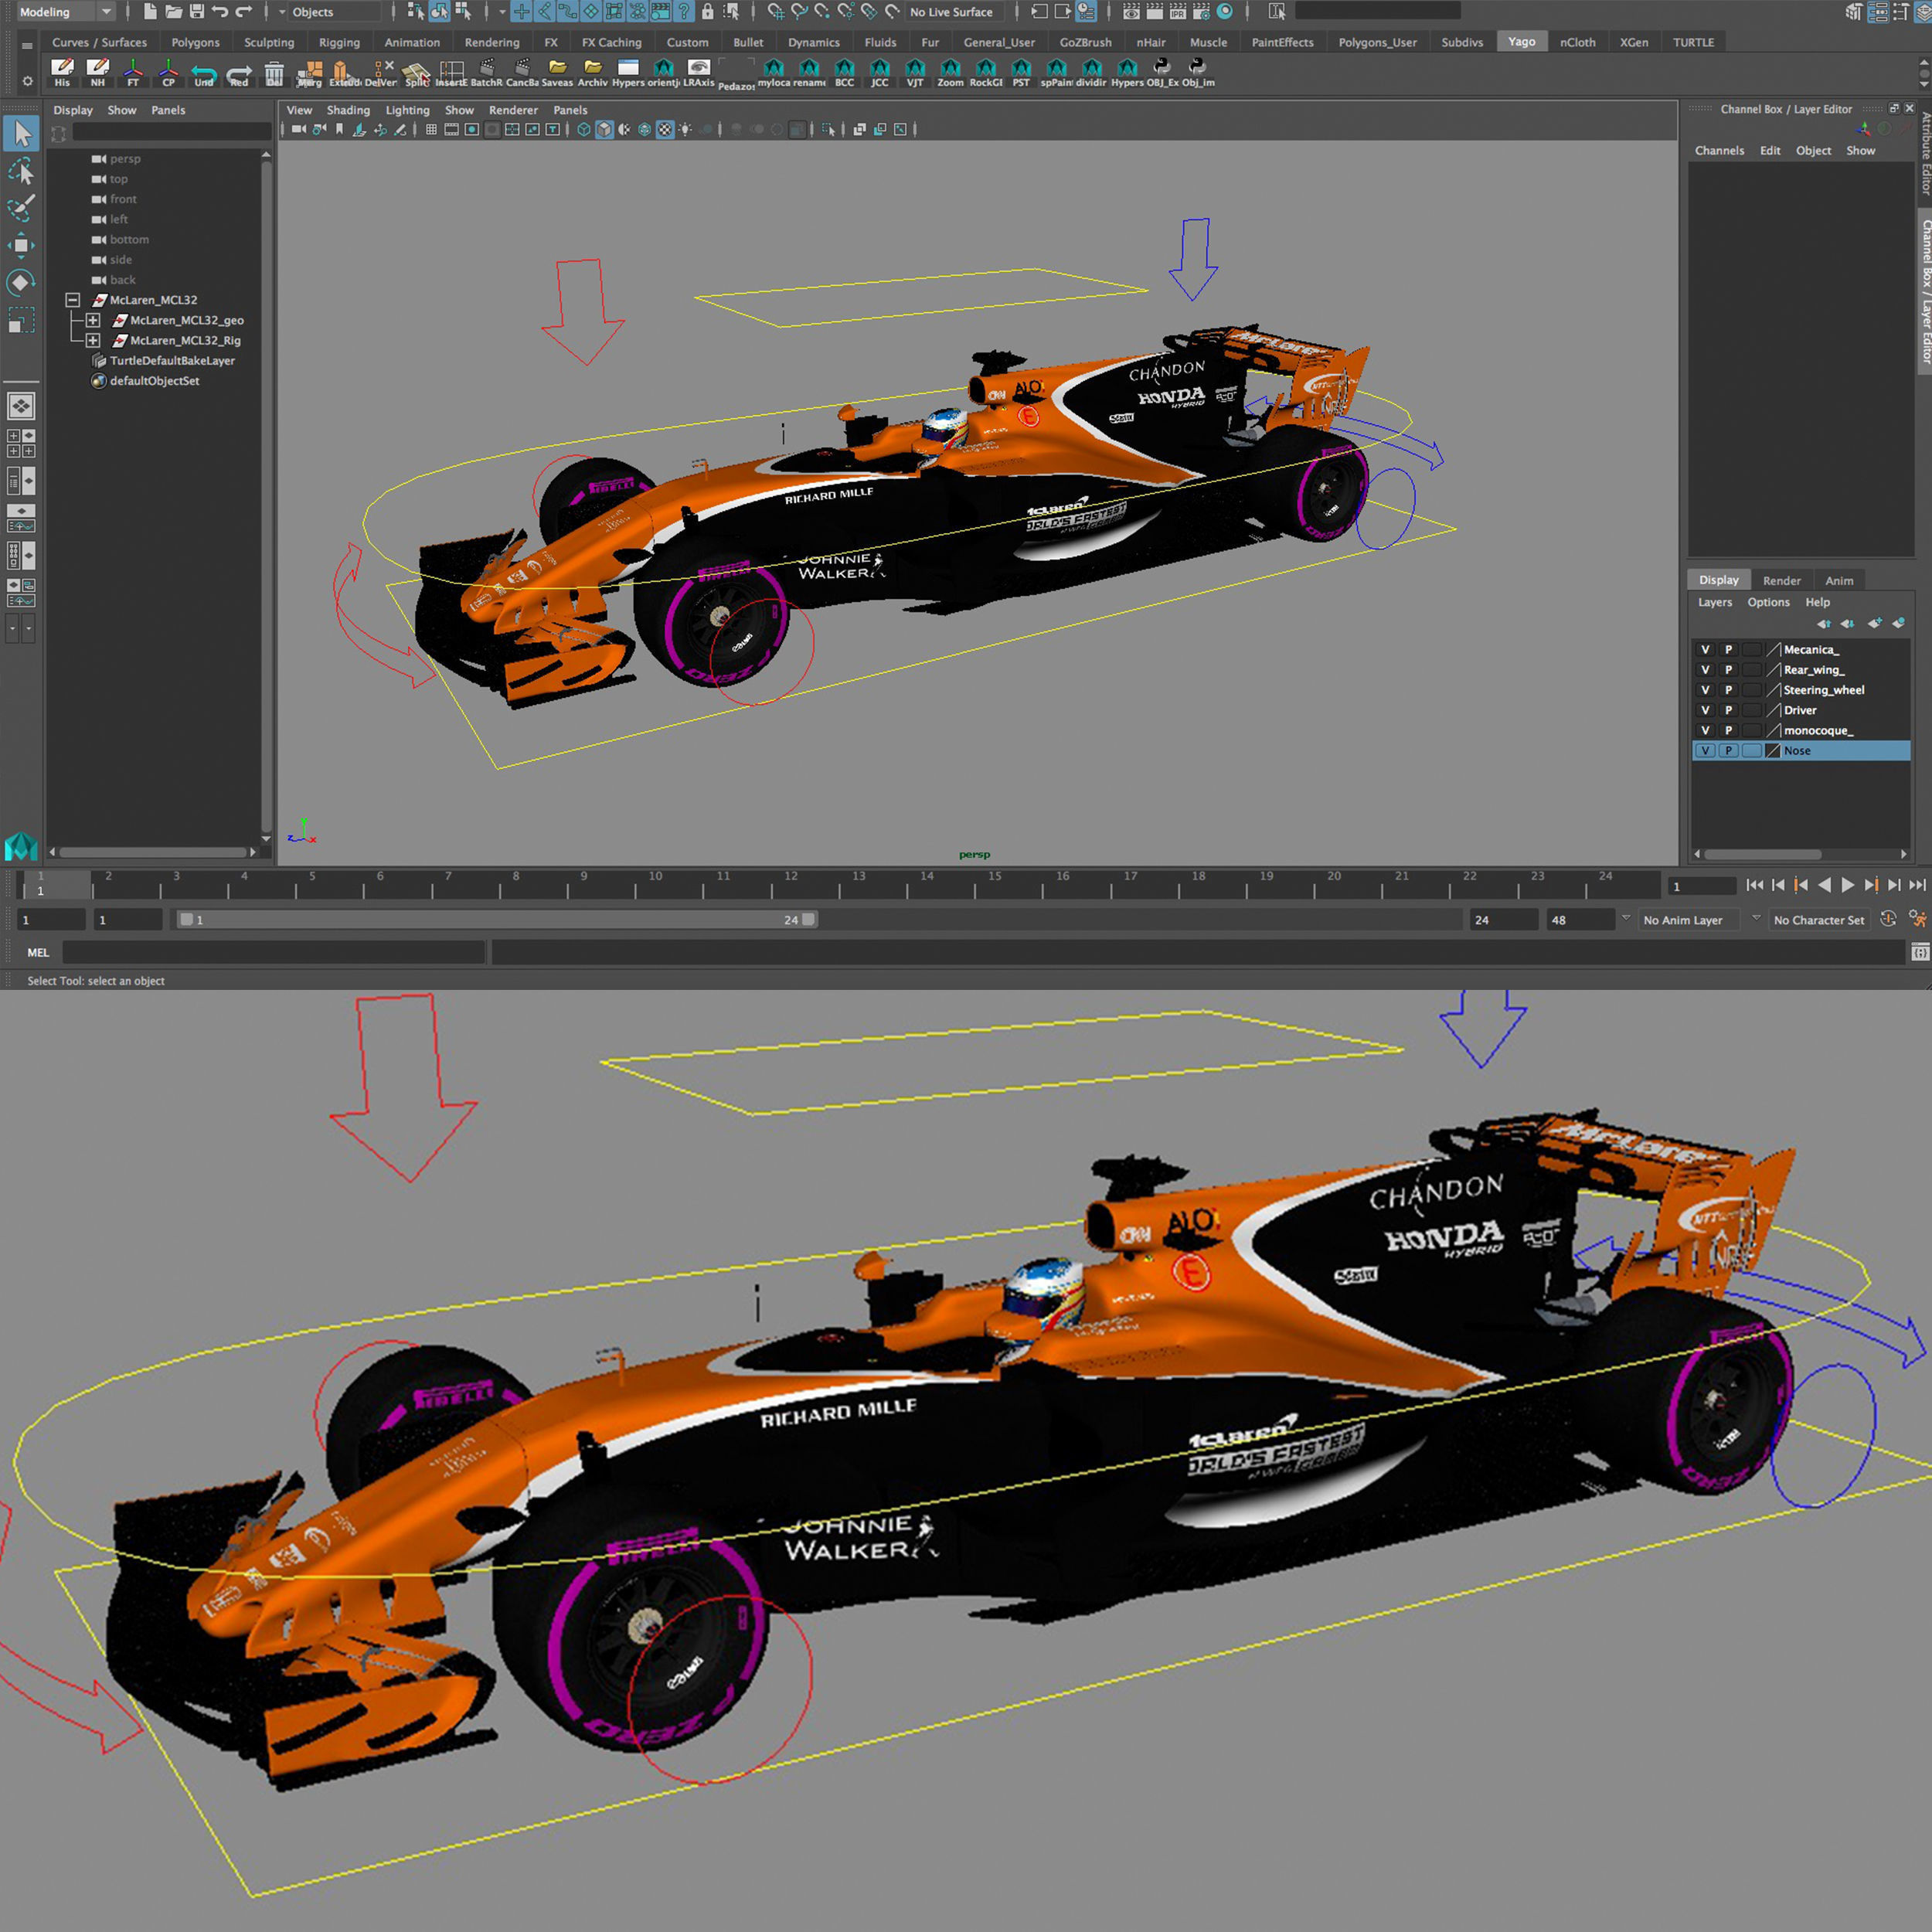This screenshot has width=1932, height=1932.
Task: Click the create new empty layer icon
Action: pyautogui.click(x=1874, y=623)
